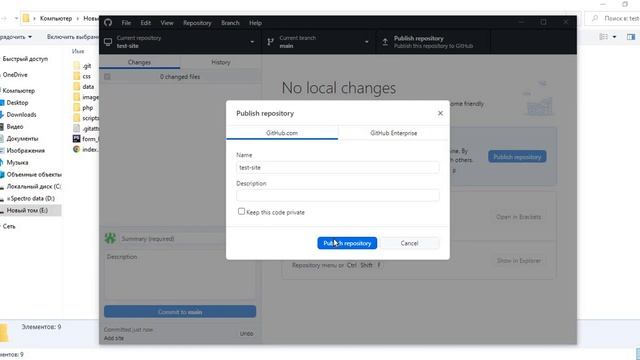The image size is (640, 360).
Task: Open Spectro data (D:) drive
Action: [x=31, y=198]
